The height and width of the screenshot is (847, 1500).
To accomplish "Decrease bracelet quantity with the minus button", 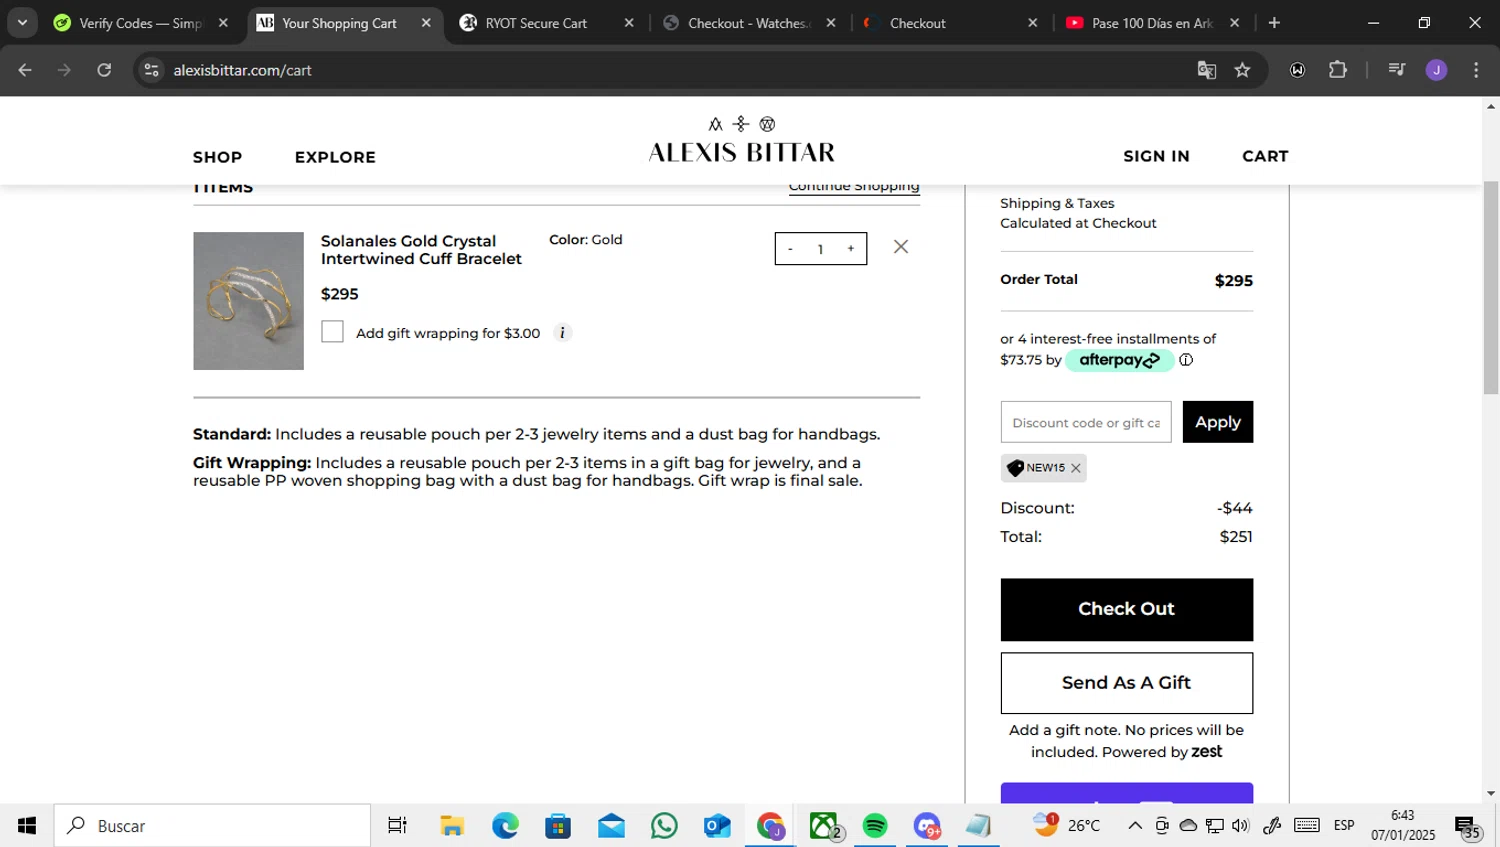I will pos(790,249).
